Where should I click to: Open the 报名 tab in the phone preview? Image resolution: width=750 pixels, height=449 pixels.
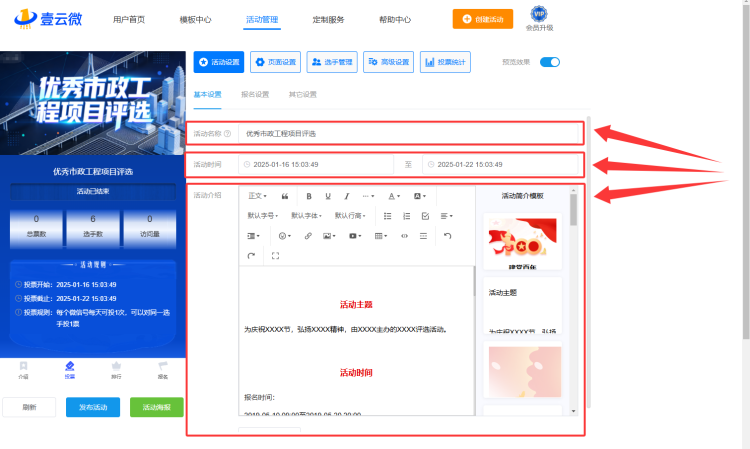pyautogui.click(x=163, y=371)
